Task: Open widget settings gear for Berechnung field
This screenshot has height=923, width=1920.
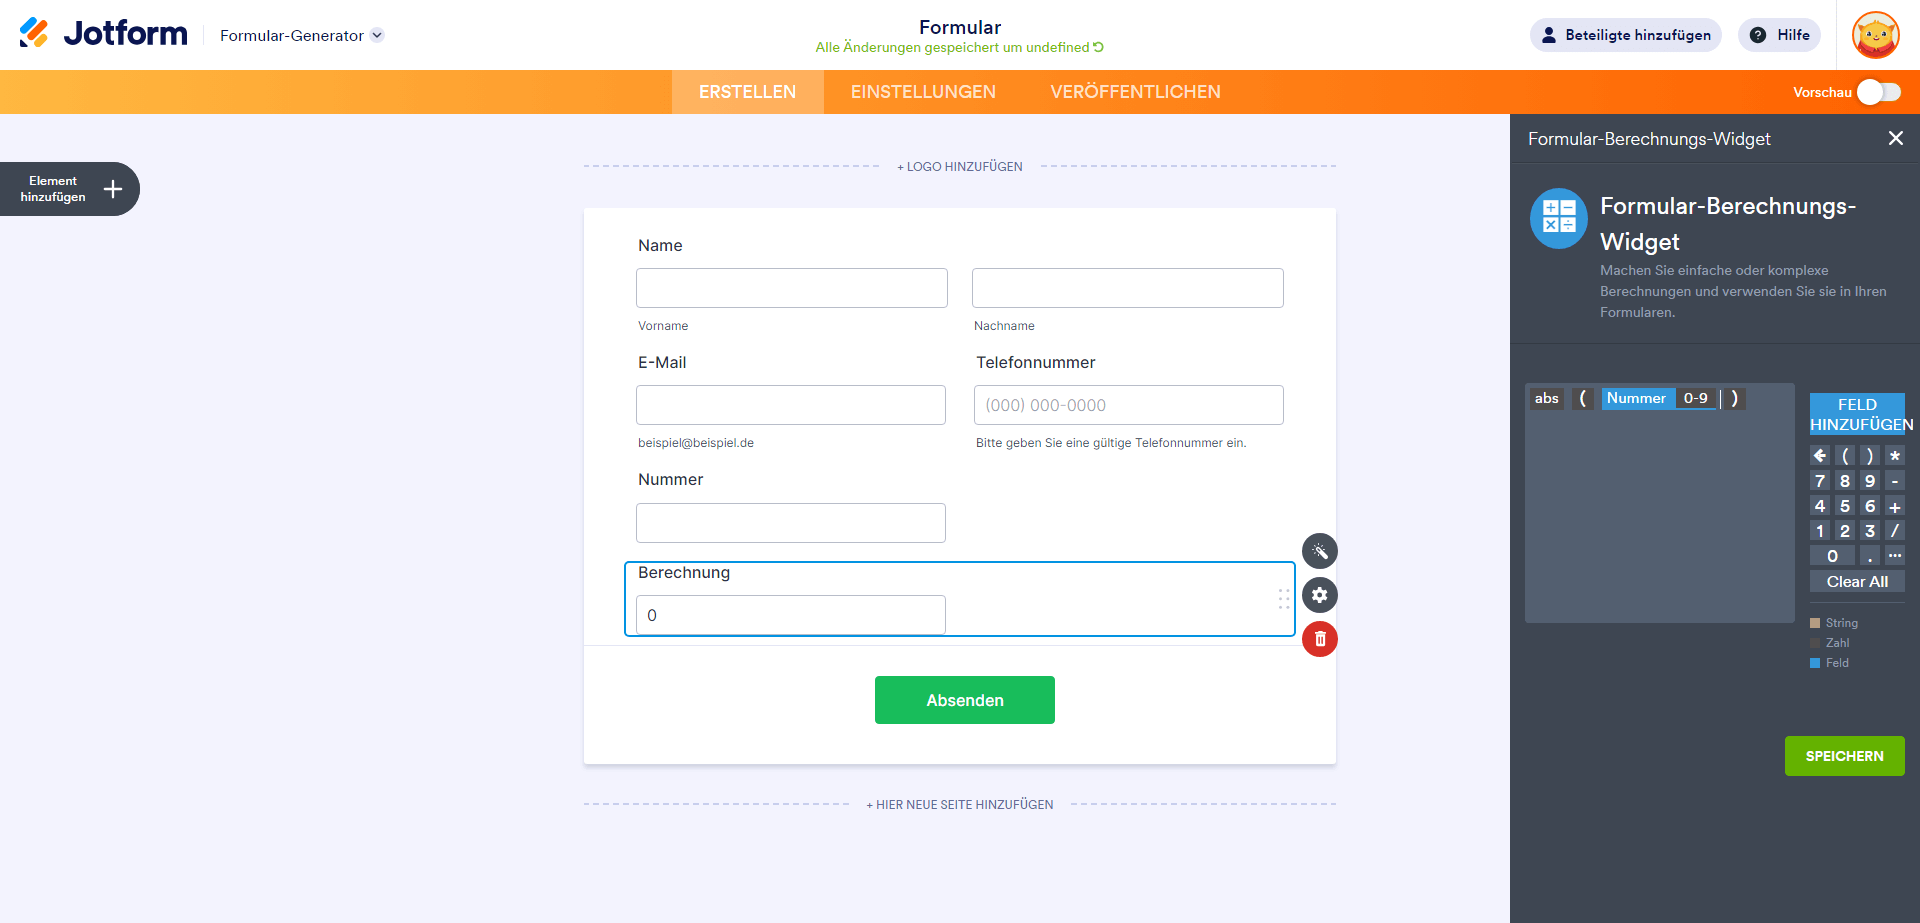Action: [x=1319, y=595]
